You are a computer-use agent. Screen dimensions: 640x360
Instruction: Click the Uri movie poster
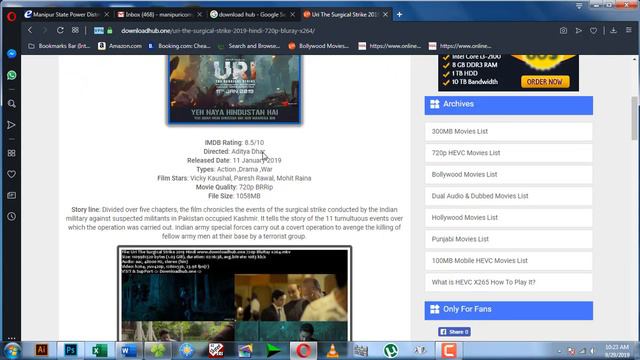235,89
